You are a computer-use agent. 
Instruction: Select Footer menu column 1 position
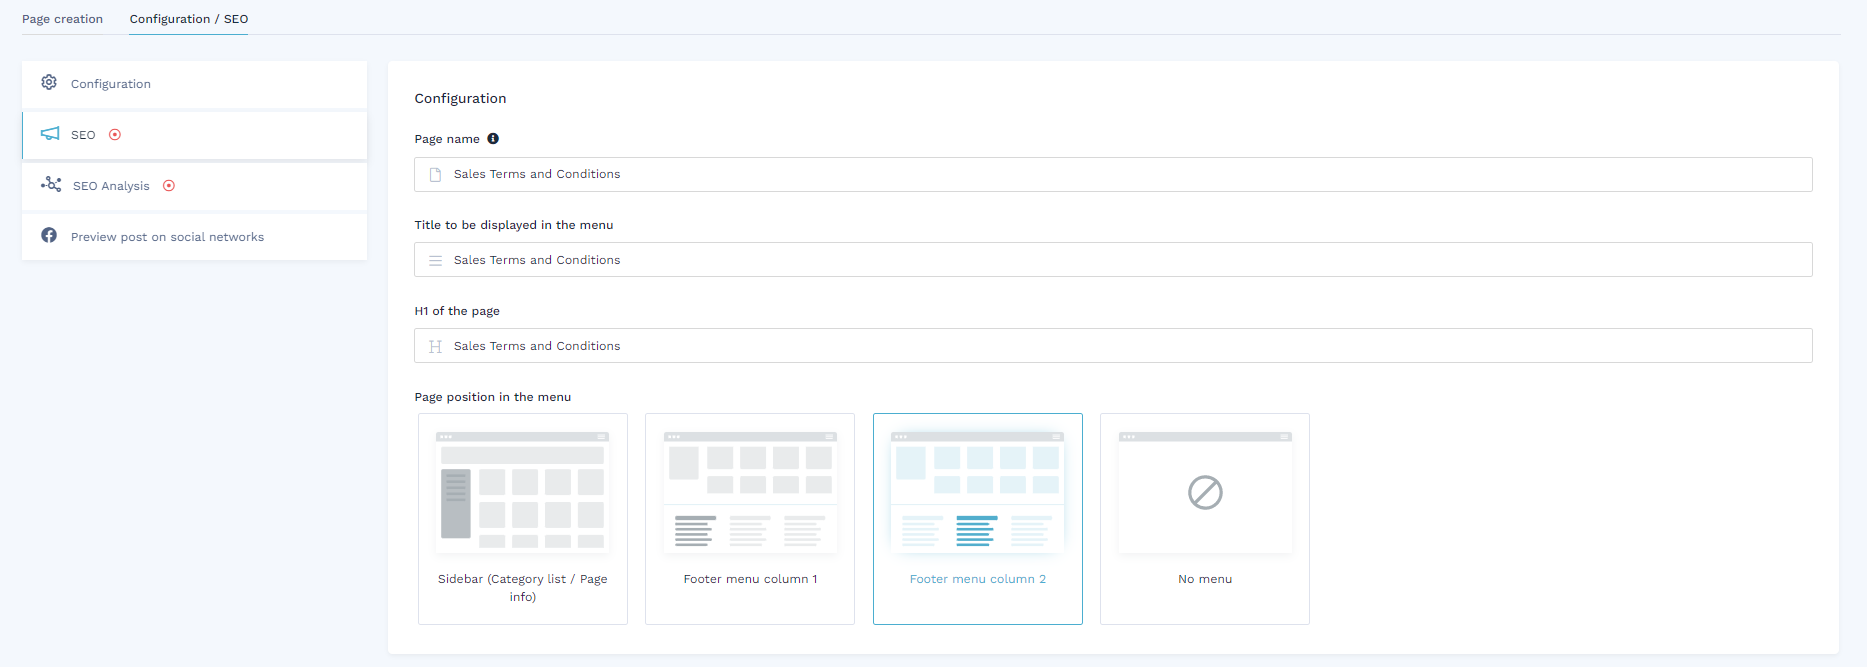point(750,519)
